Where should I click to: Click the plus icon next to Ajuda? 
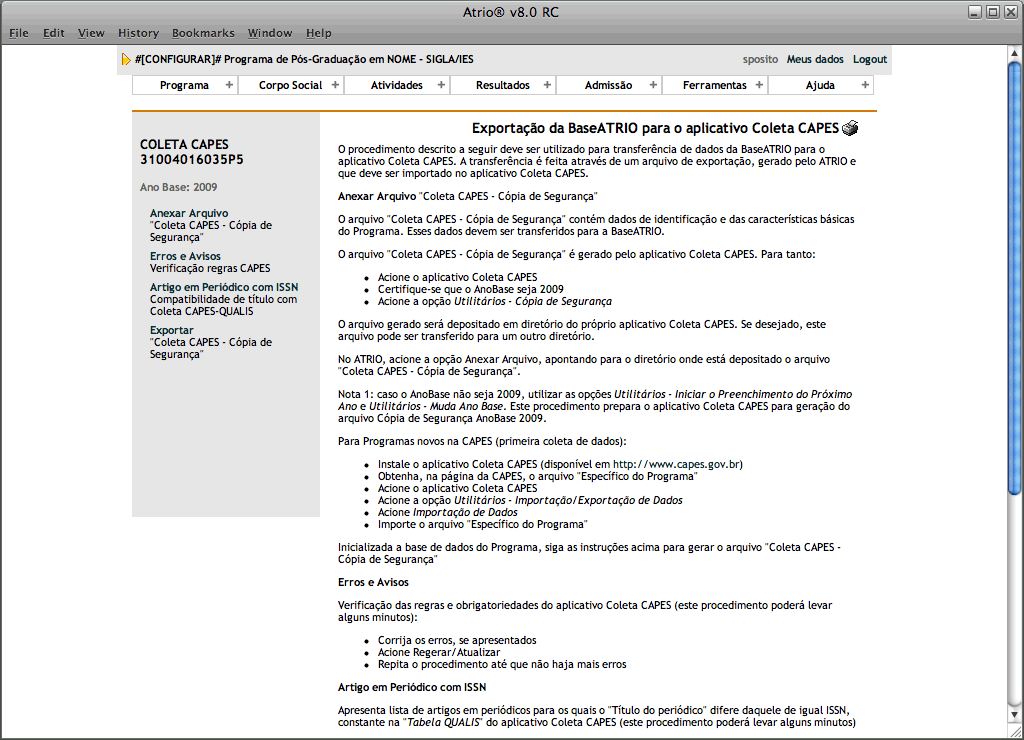click(865, 85)
